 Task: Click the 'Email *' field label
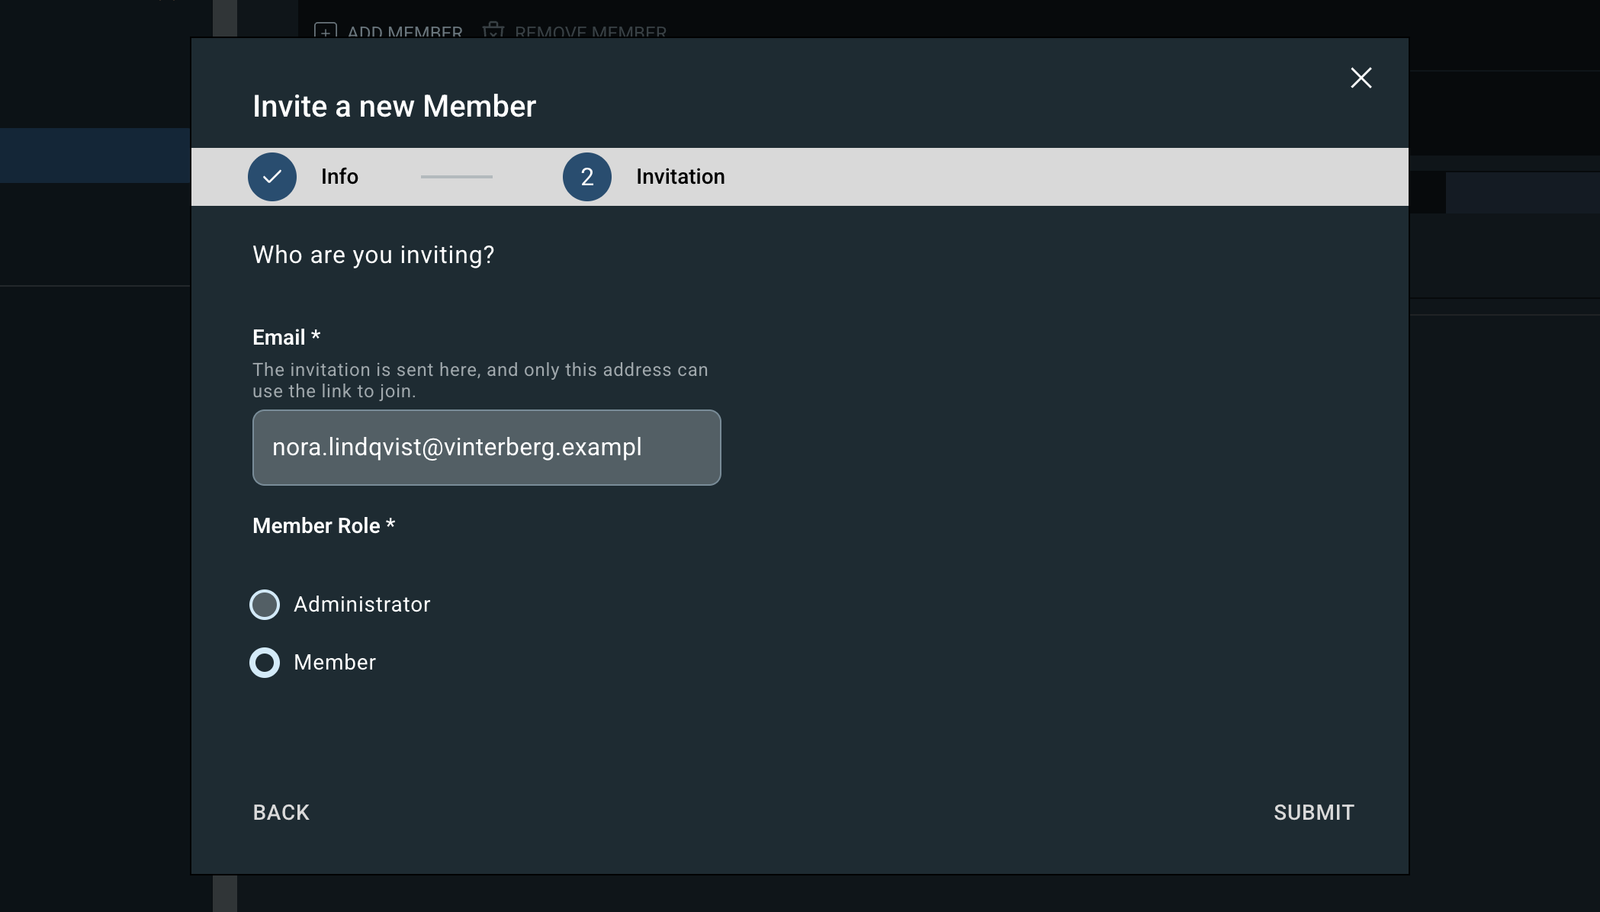click(286, 337)
